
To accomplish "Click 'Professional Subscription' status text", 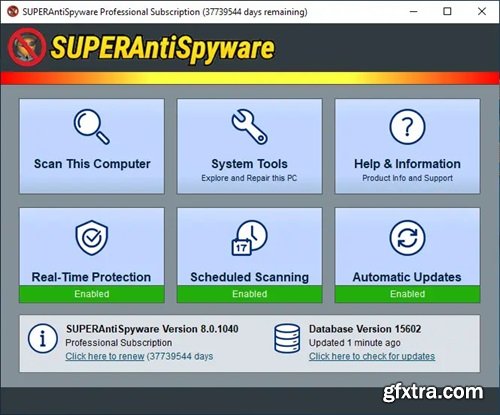I will tap(119, 343).
